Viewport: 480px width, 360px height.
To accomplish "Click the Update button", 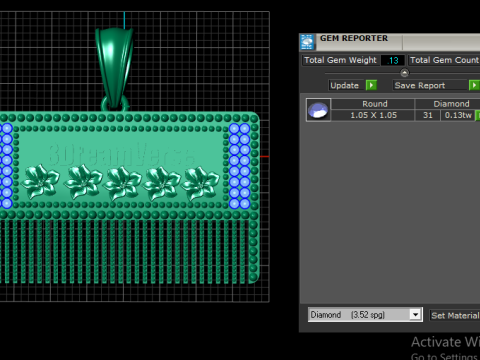I will pos(346,85).
